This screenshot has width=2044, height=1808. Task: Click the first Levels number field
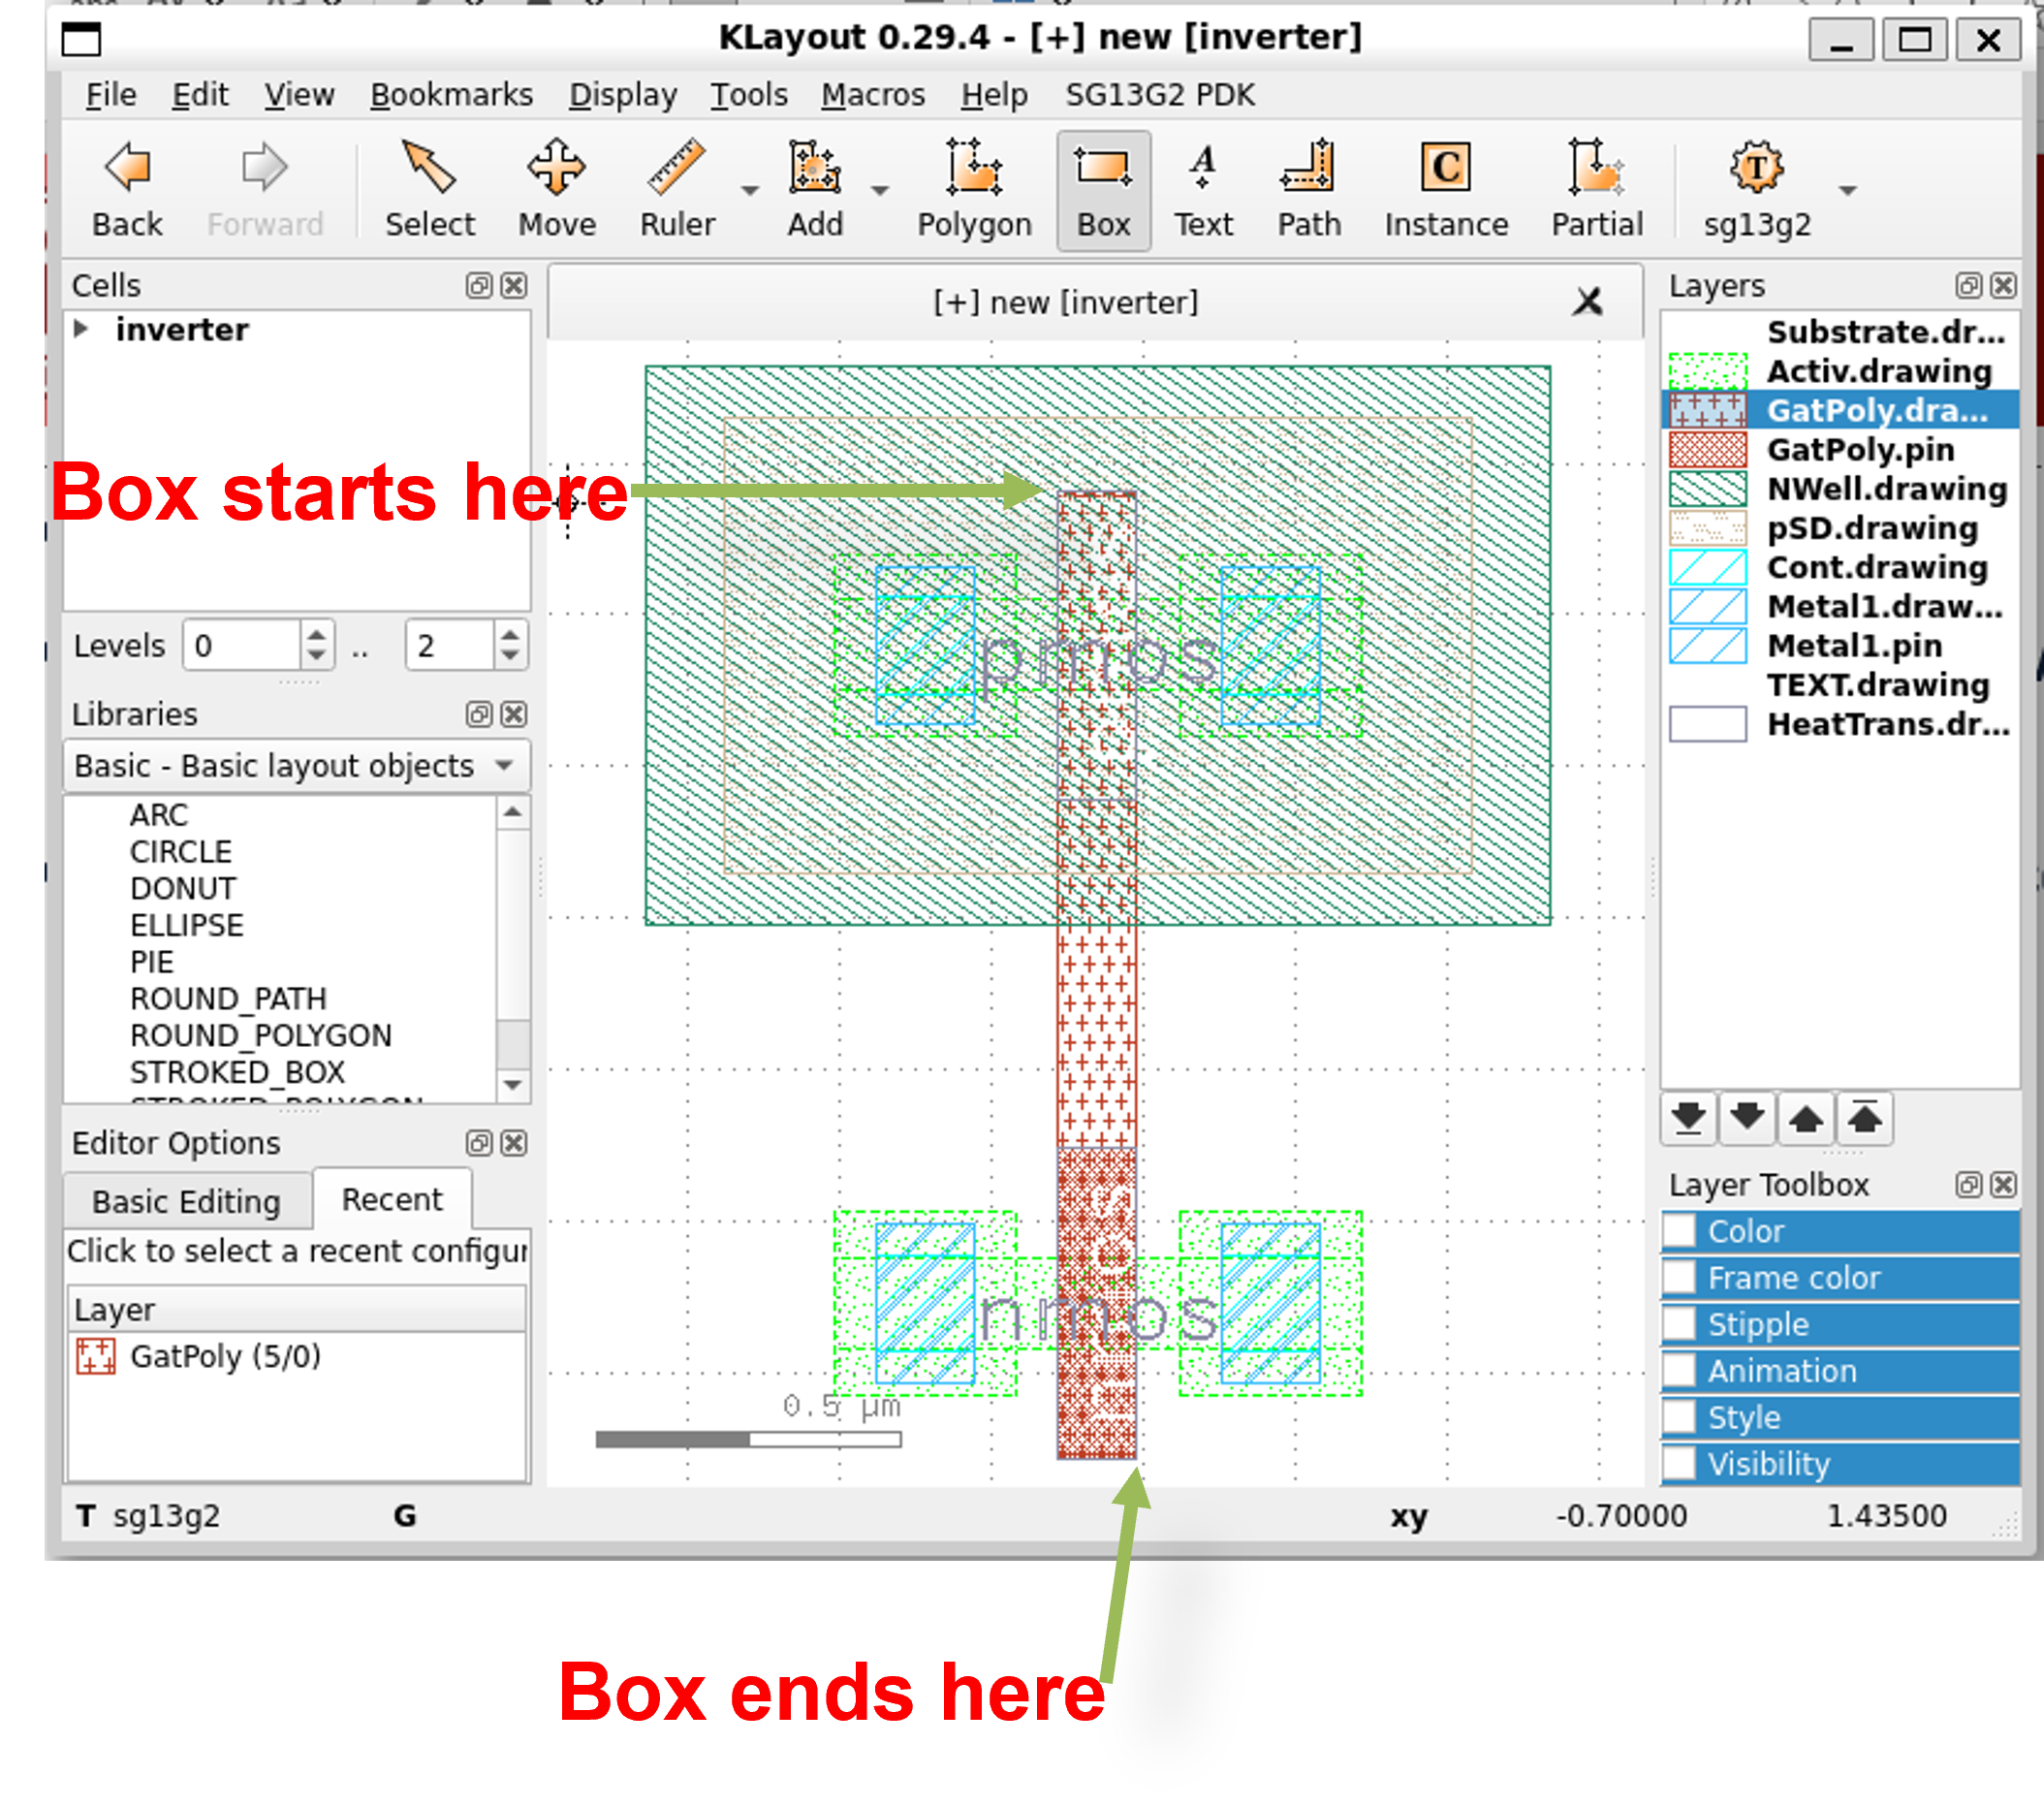[x=242, y=646]
